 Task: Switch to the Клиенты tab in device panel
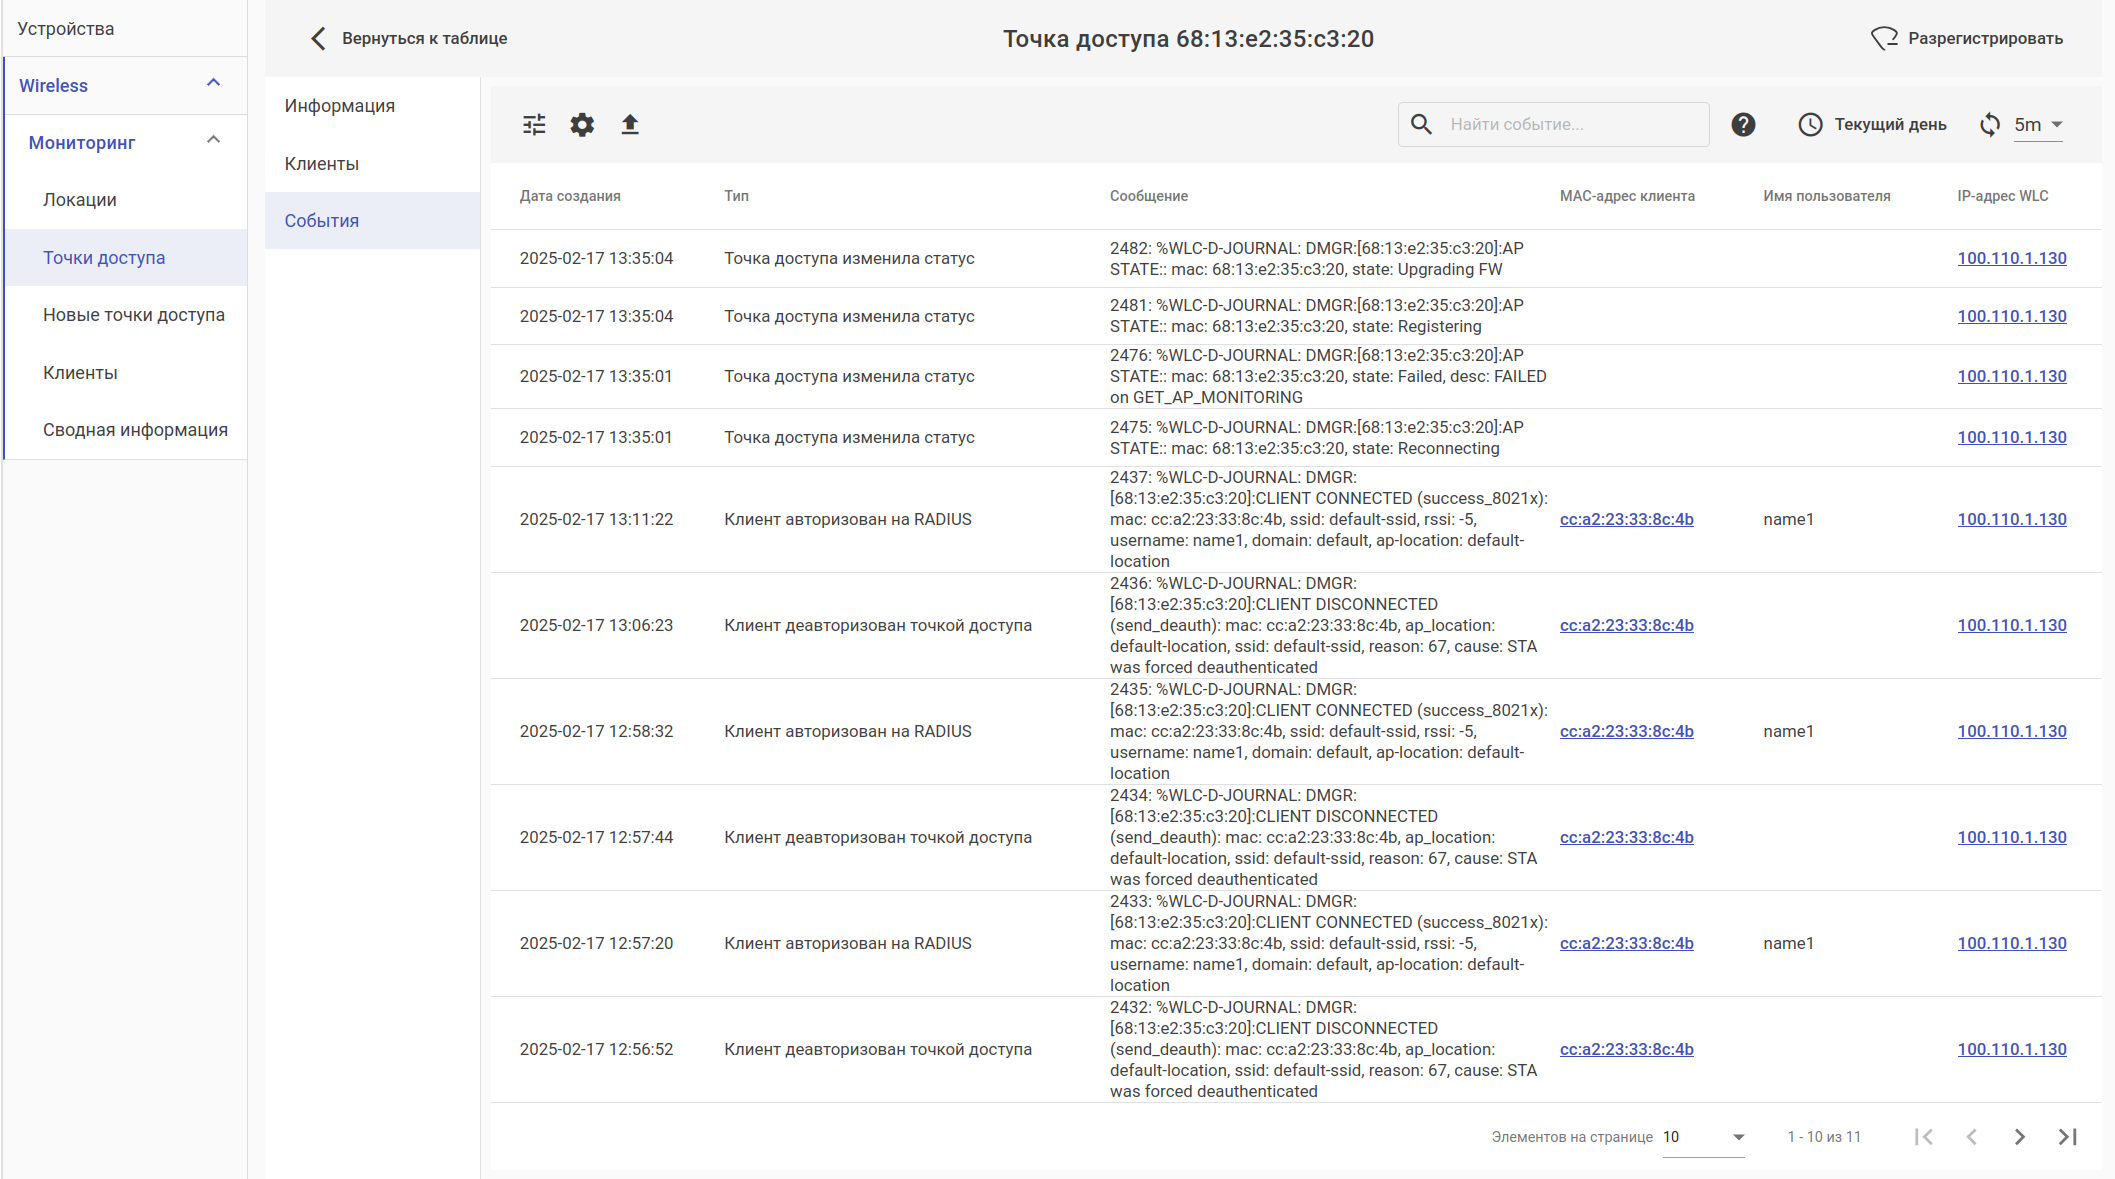tap(322, 164)
